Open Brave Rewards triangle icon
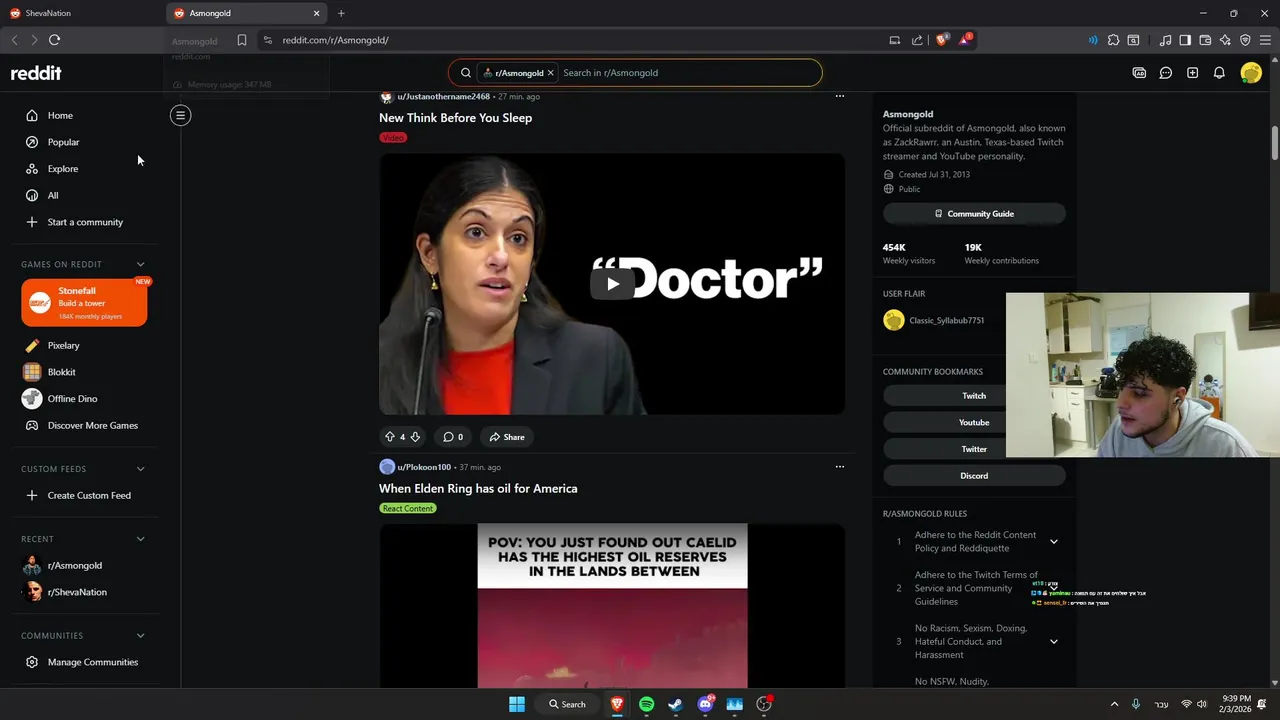This screenshot has width=1280, height=720. tap(964, 40)
